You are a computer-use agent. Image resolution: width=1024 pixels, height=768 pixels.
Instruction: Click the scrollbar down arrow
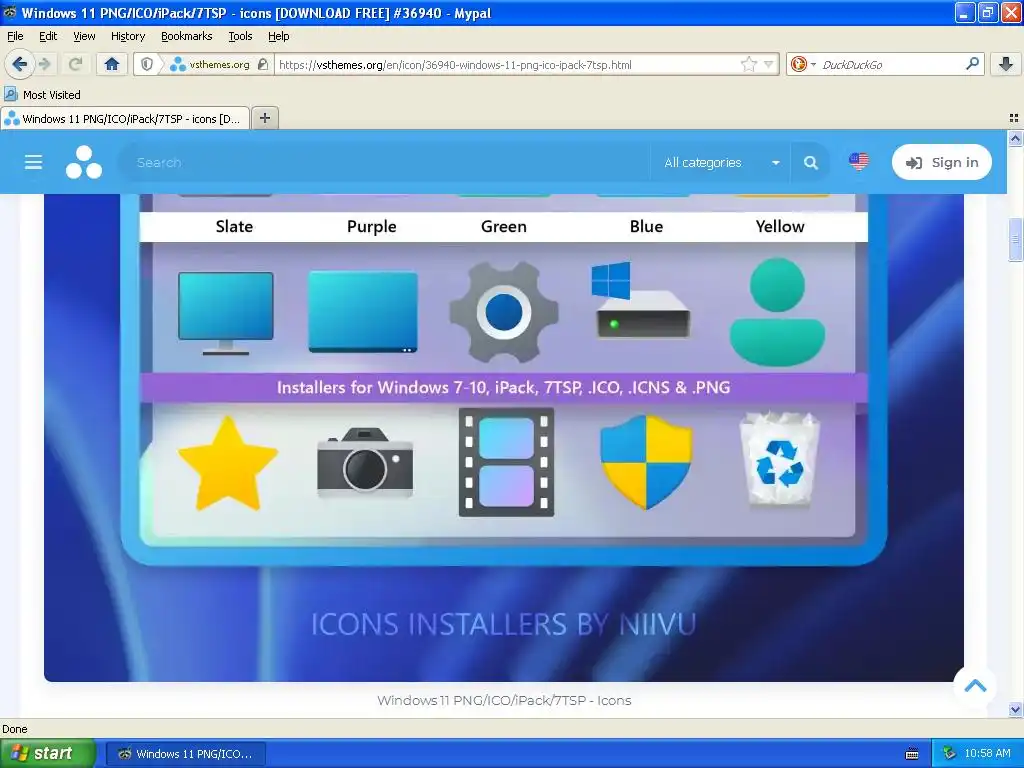click(1015, 709)
